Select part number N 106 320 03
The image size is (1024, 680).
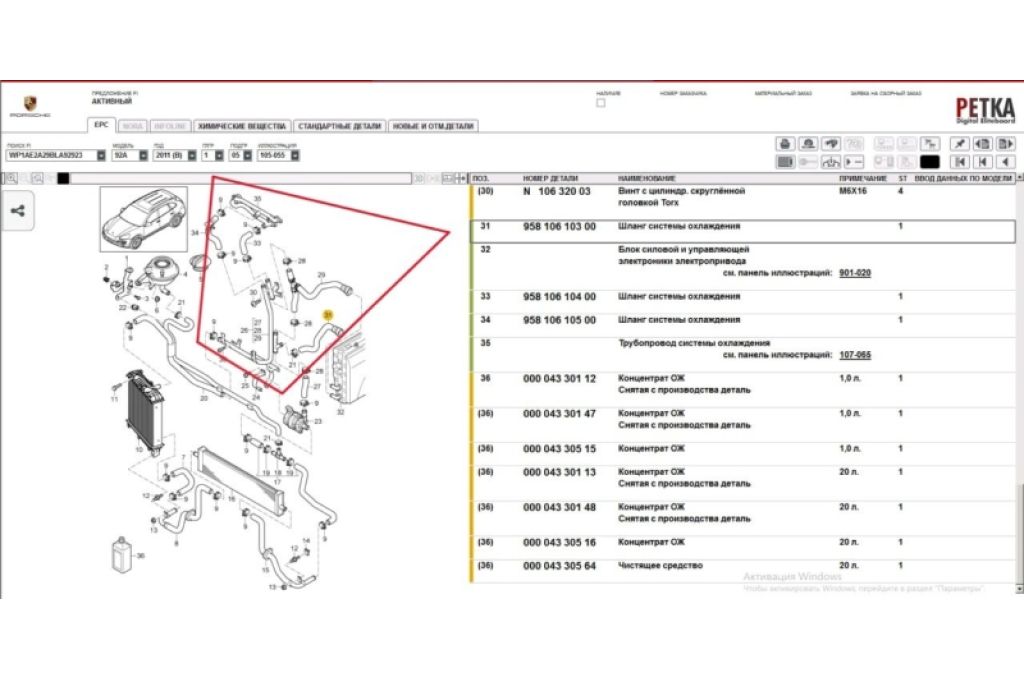556,191
